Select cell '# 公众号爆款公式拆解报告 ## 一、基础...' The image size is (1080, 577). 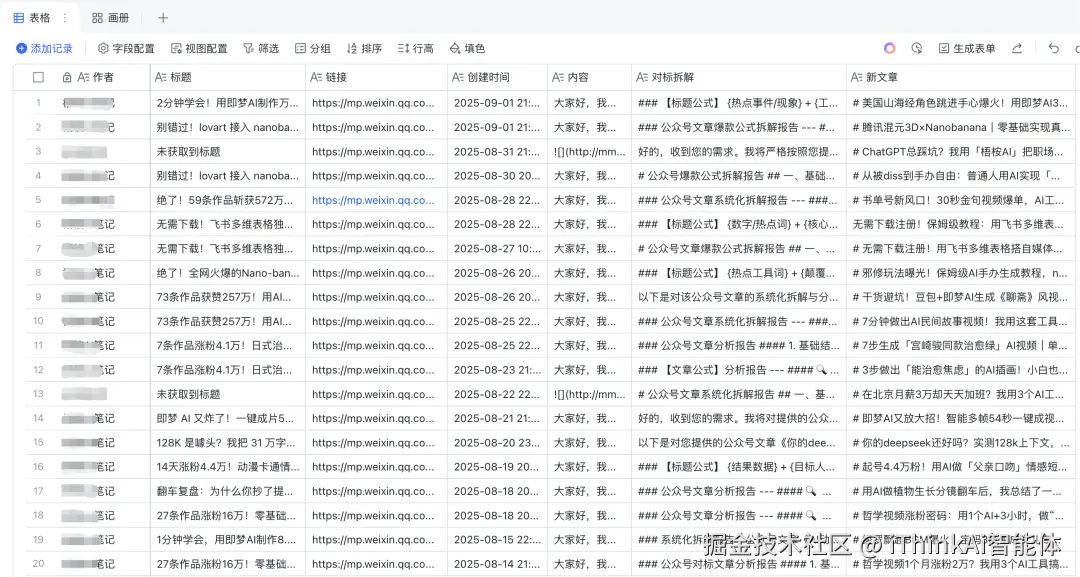(x=738, y=176)
